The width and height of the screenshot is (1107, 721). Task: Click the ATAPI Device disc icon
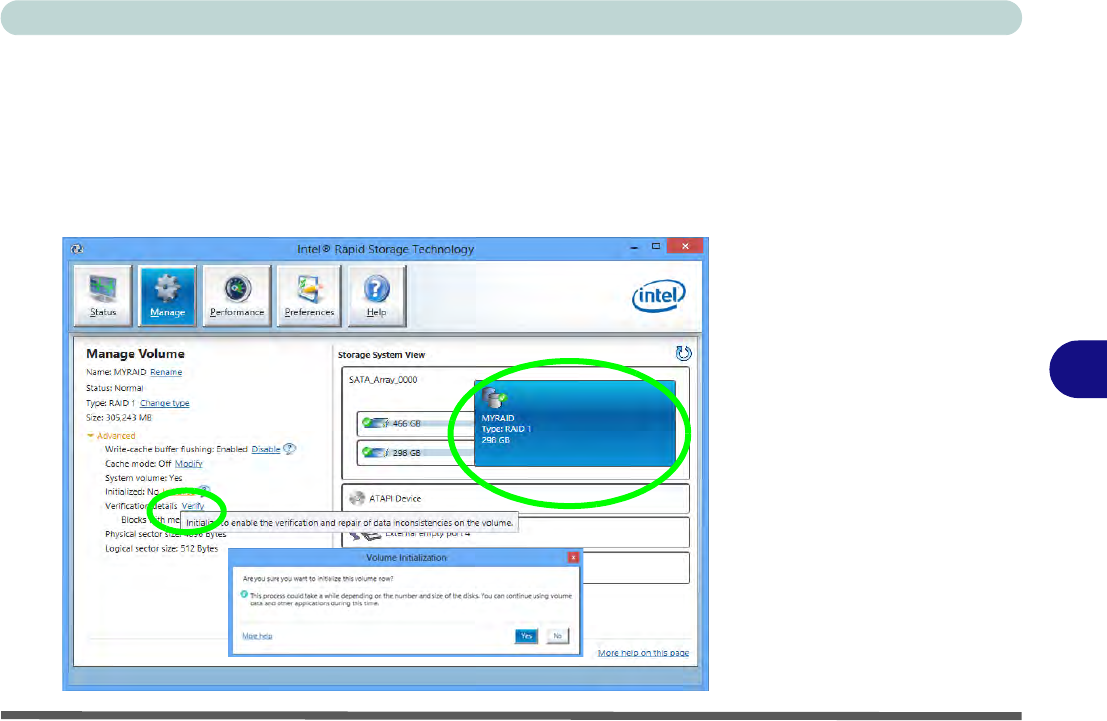tap(357, 499)
